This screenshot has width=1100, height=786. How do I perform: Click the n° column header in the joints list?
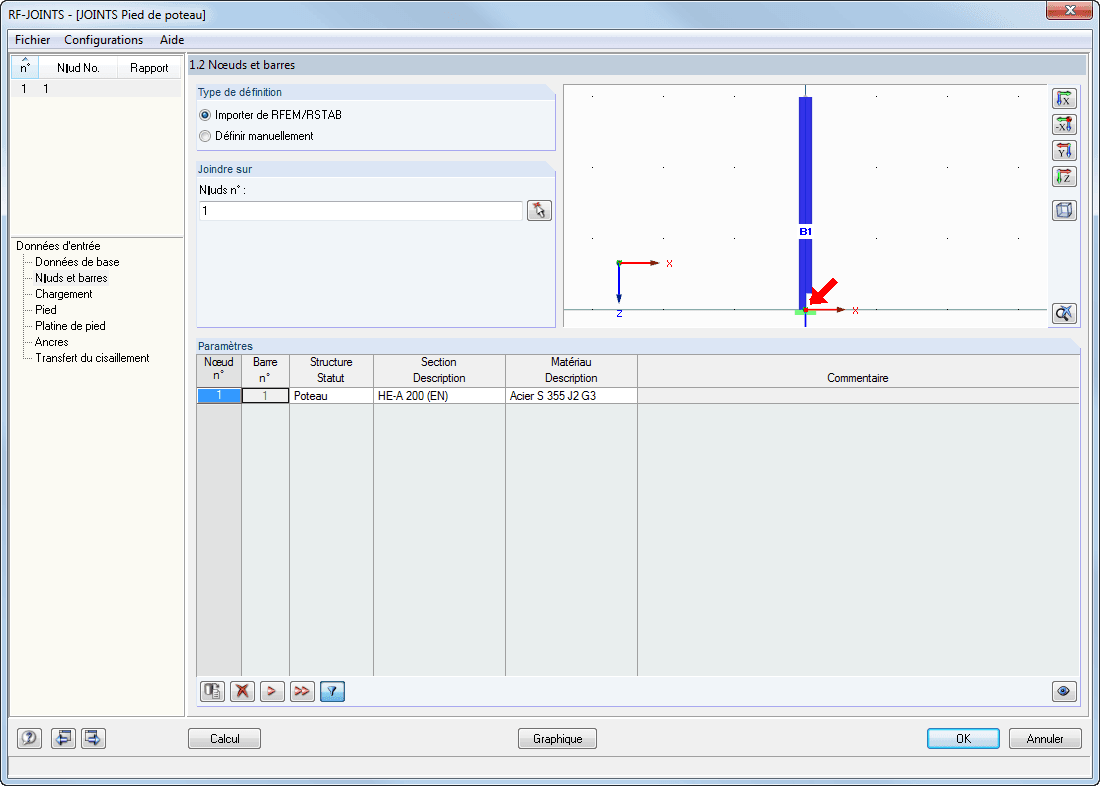(25, 67)
